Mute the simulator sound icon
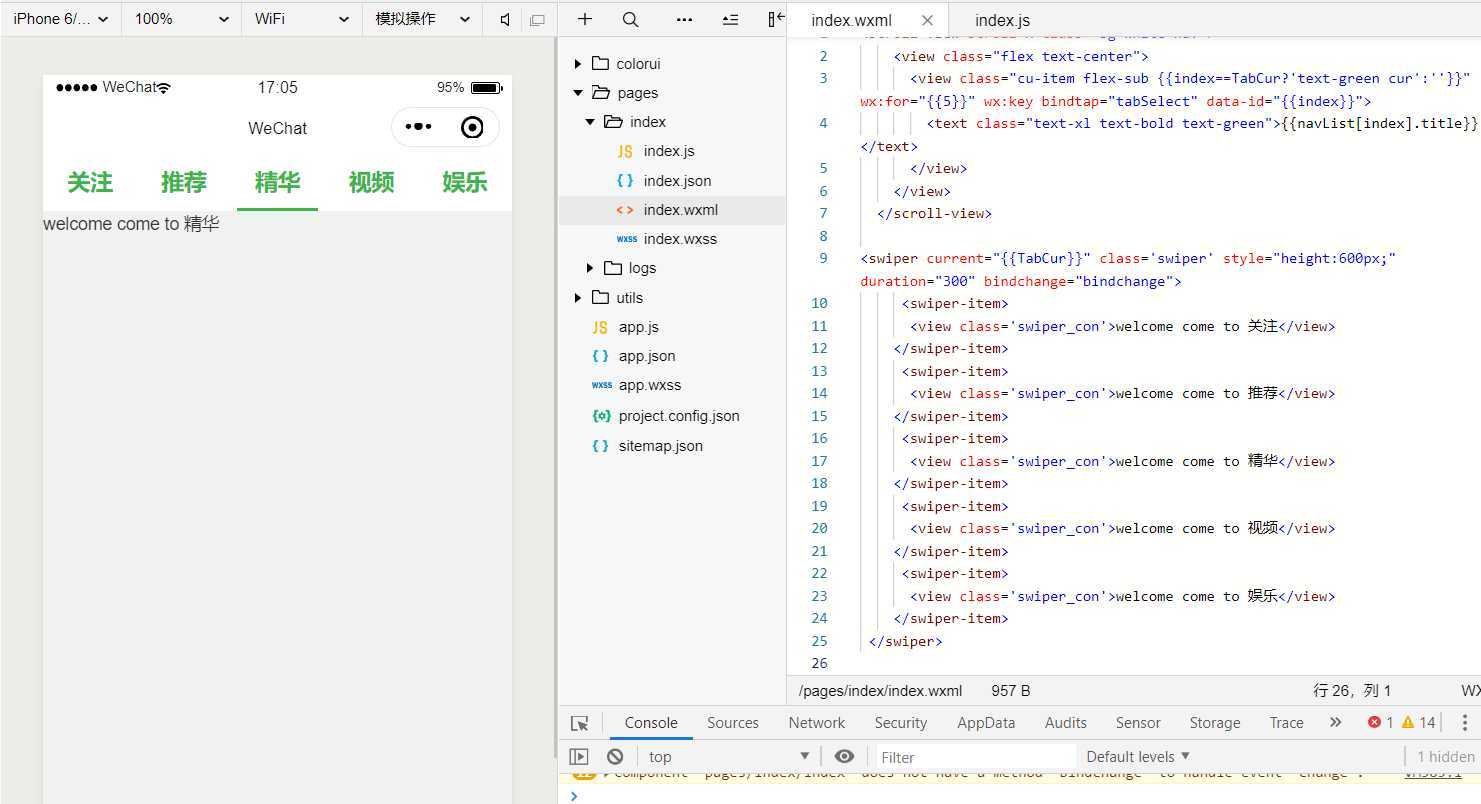Screen dimensions: 1481x804 pyautogui.click(x=505, y=19)
